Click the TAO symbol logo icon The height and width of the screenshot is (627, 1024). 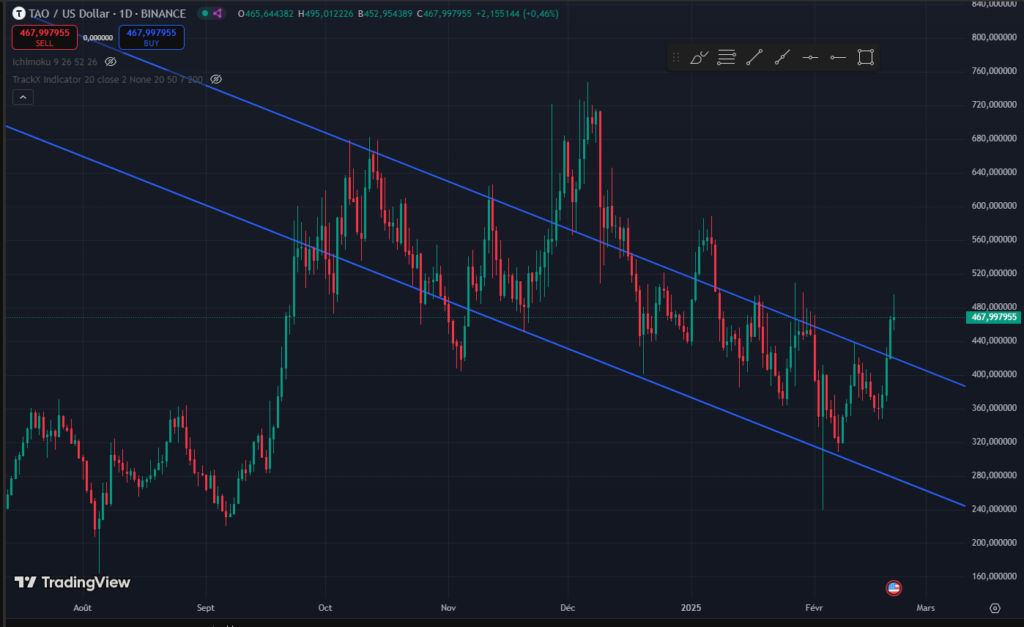coord(19,13)
